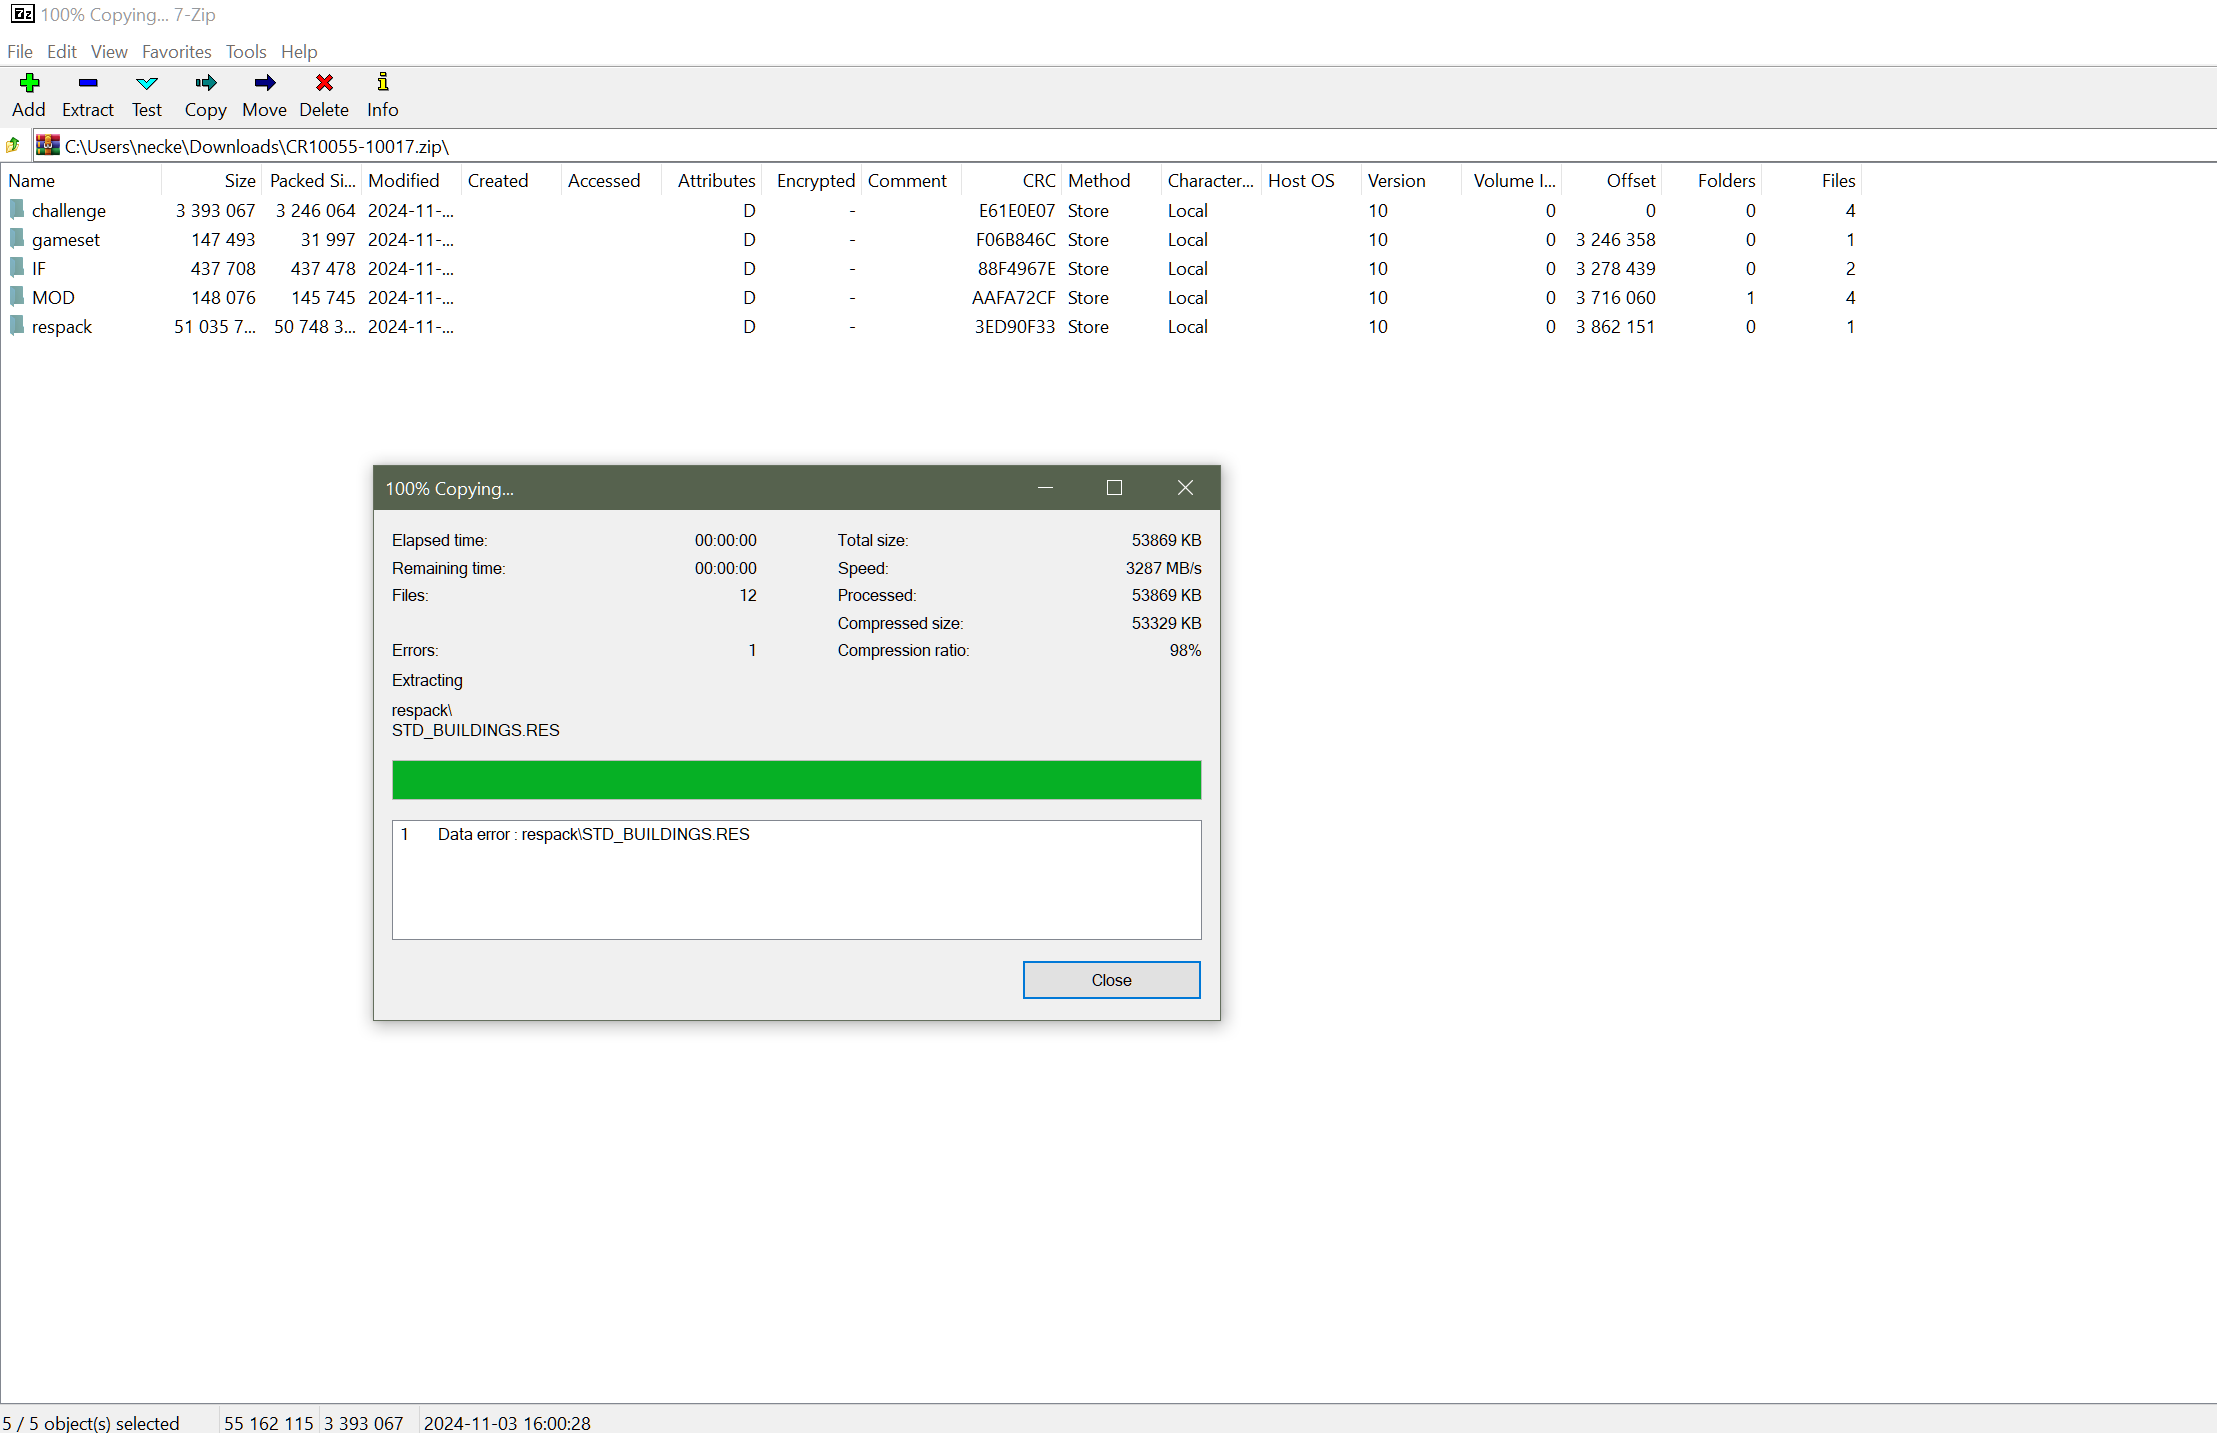Click status bar total size 55 162 115
2217x1433 pixels.
269,1422
